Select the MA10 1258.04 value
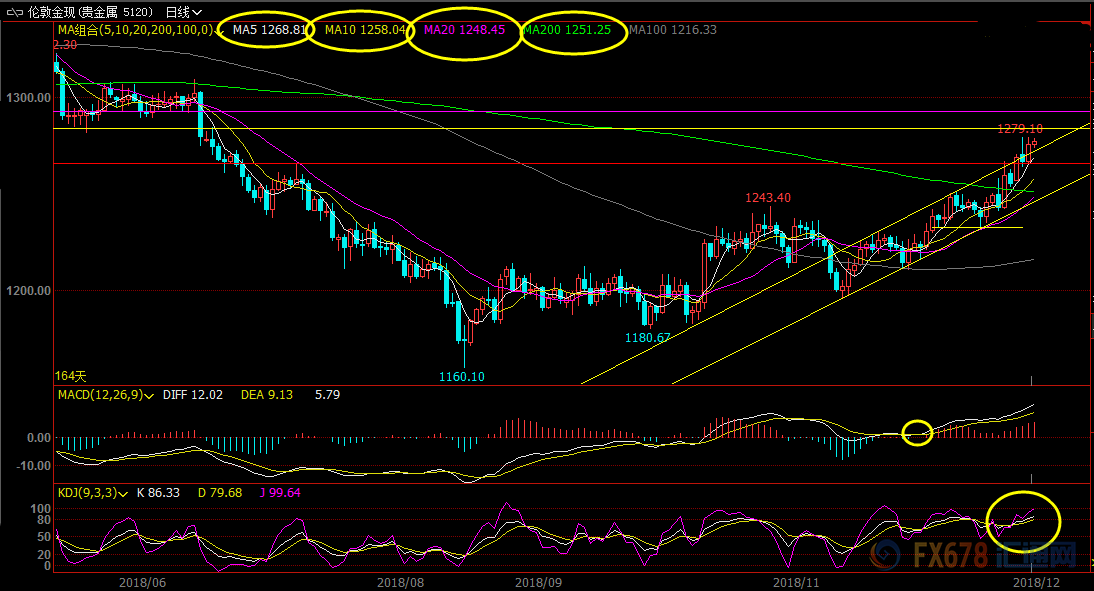The image size is (1094, 591). [x=365, y=30]
